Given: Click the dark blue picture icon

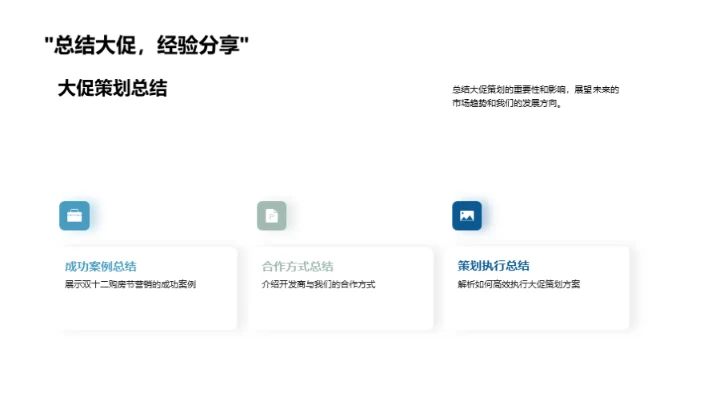Looking at the screenshot, I should click(467, 216).
